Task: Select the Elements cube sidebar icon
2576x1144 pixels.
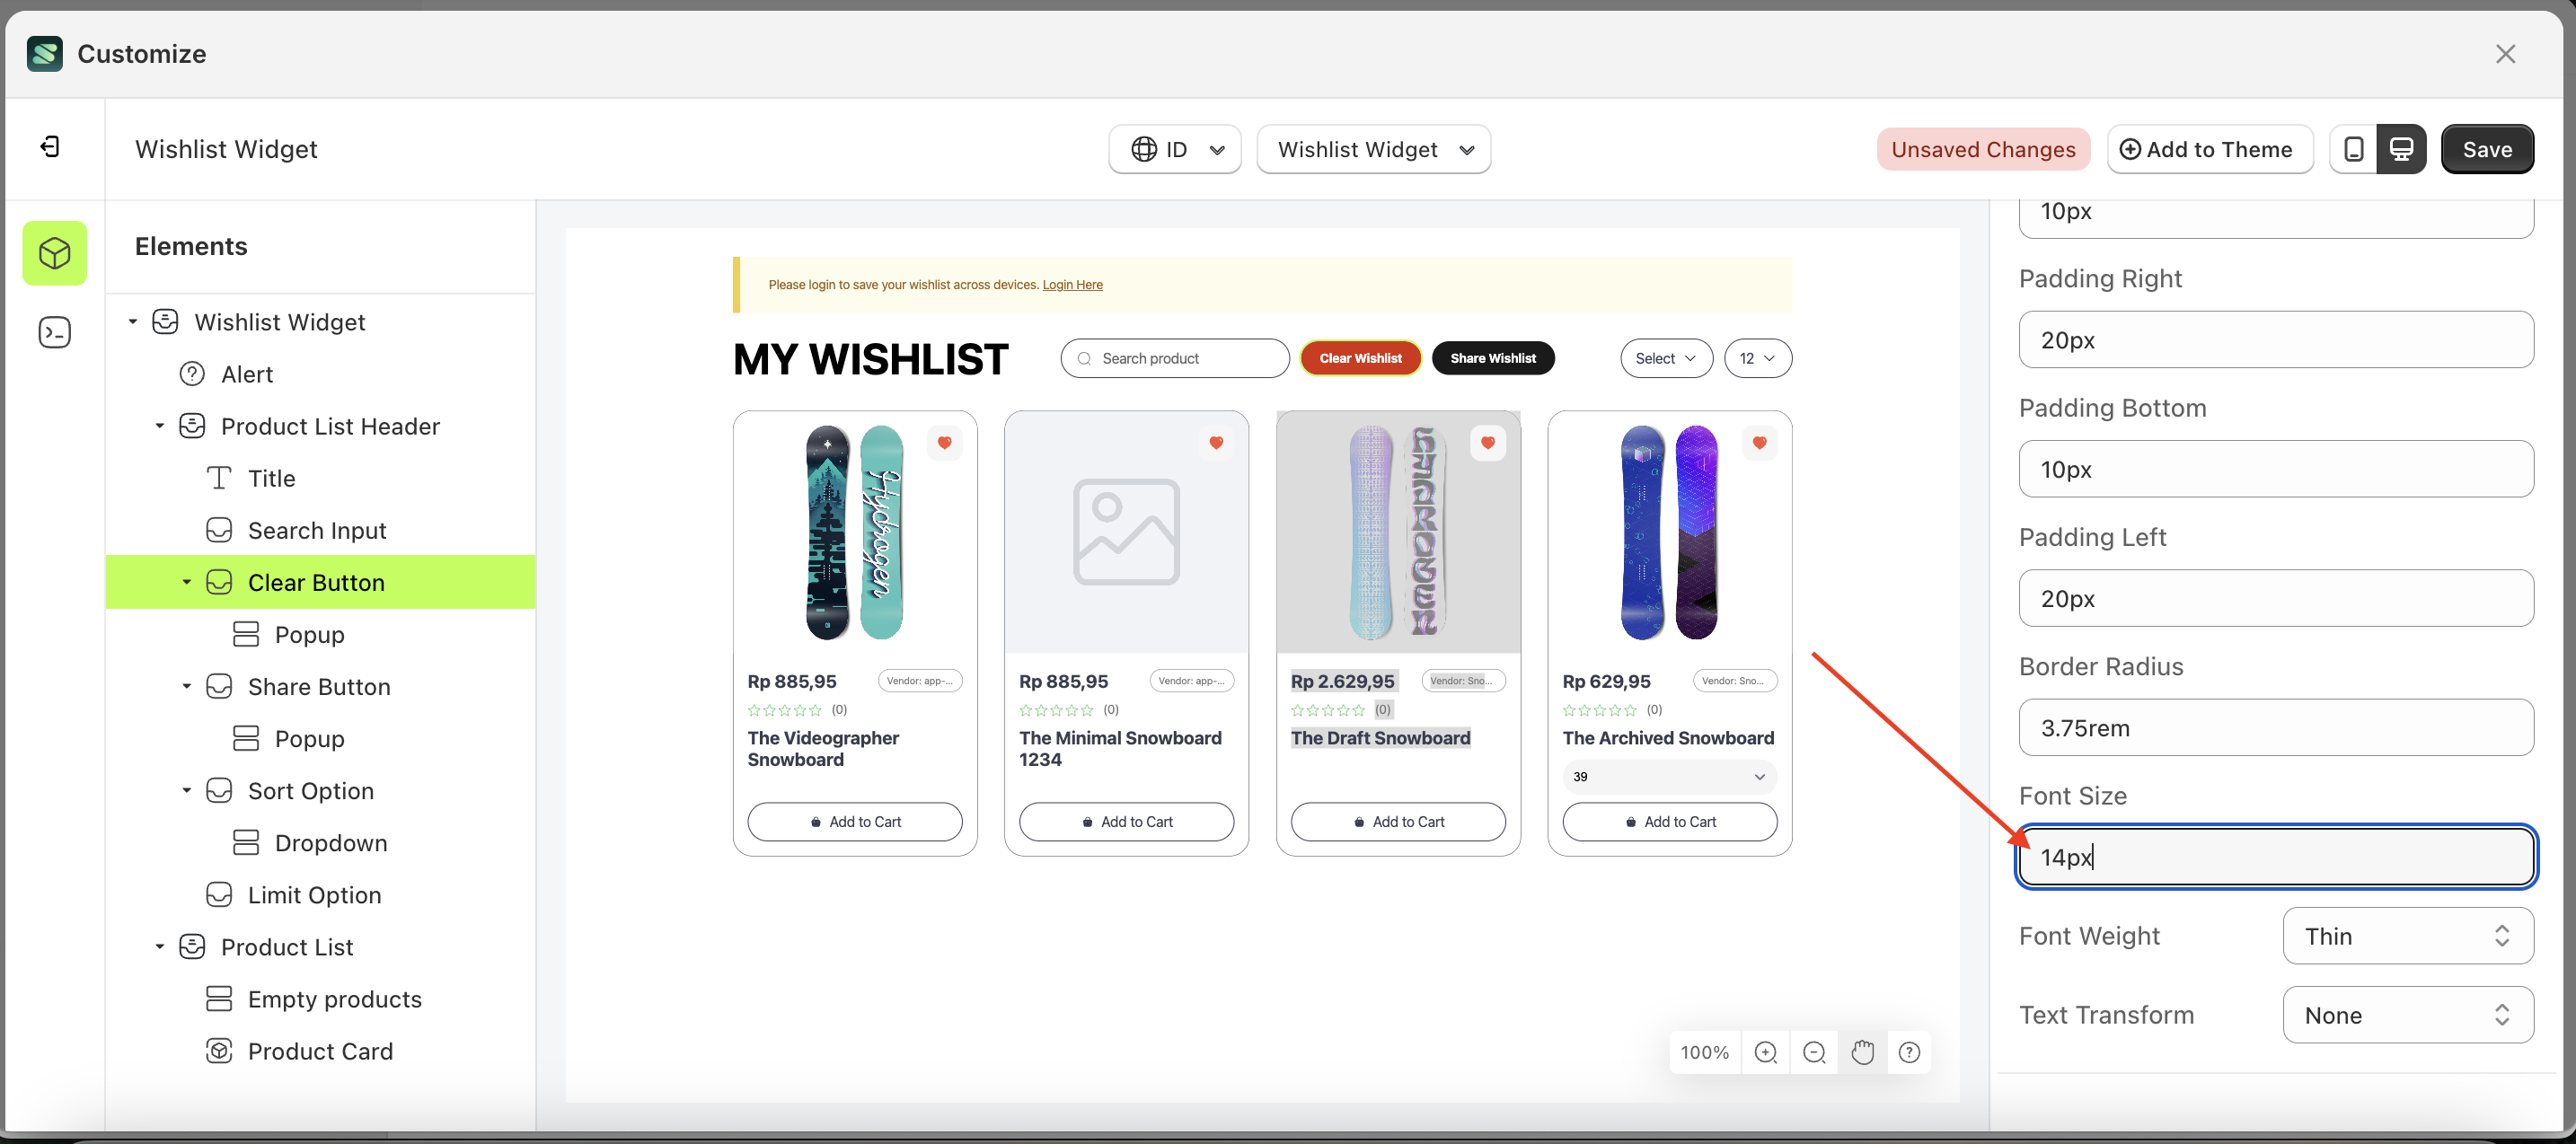Action: pos(55,253)
